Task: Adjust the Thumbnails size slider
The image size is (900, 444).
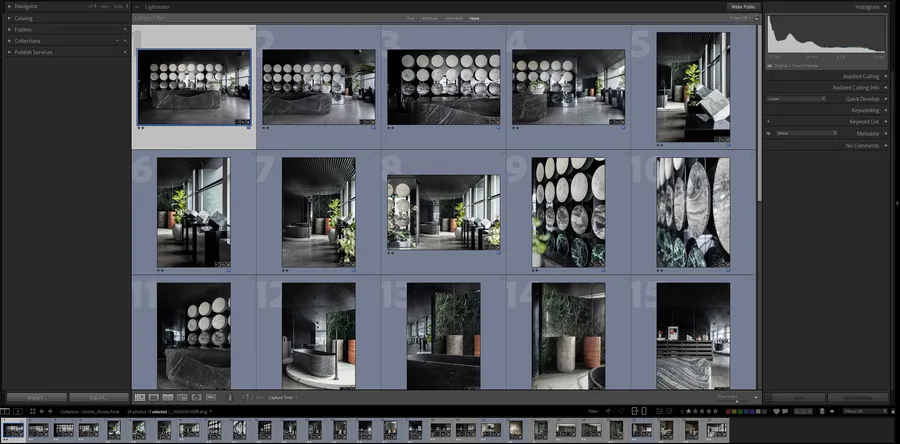Action: point(737,400)
